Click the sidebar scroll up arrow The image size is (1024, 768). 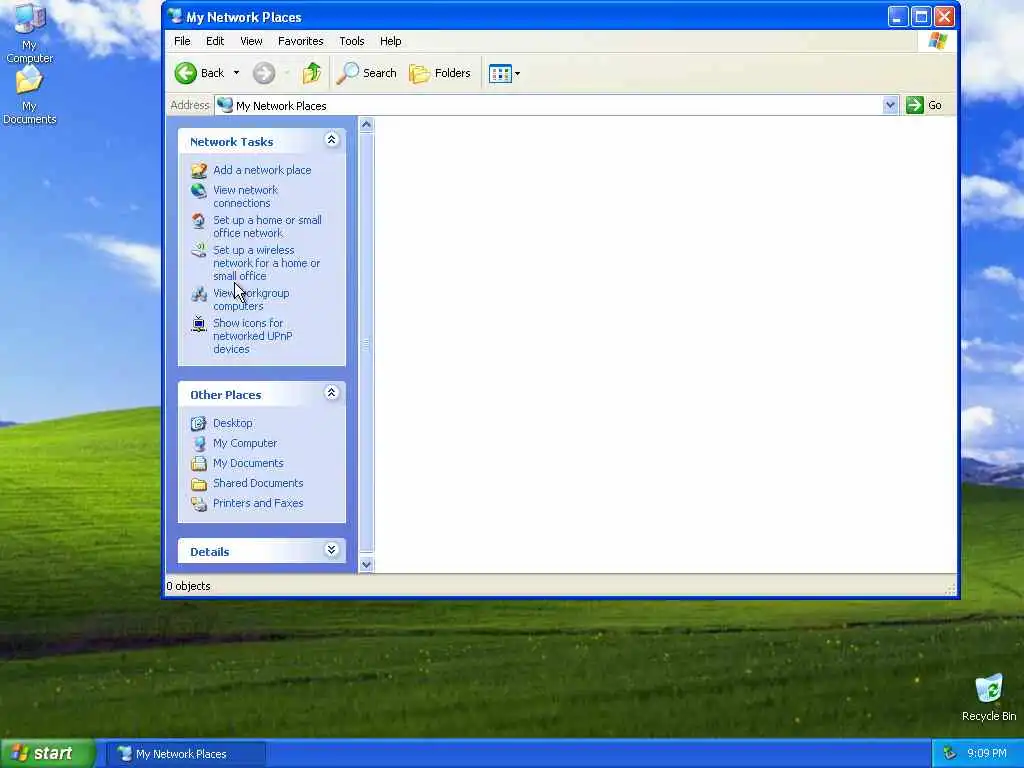coord(366,125)
